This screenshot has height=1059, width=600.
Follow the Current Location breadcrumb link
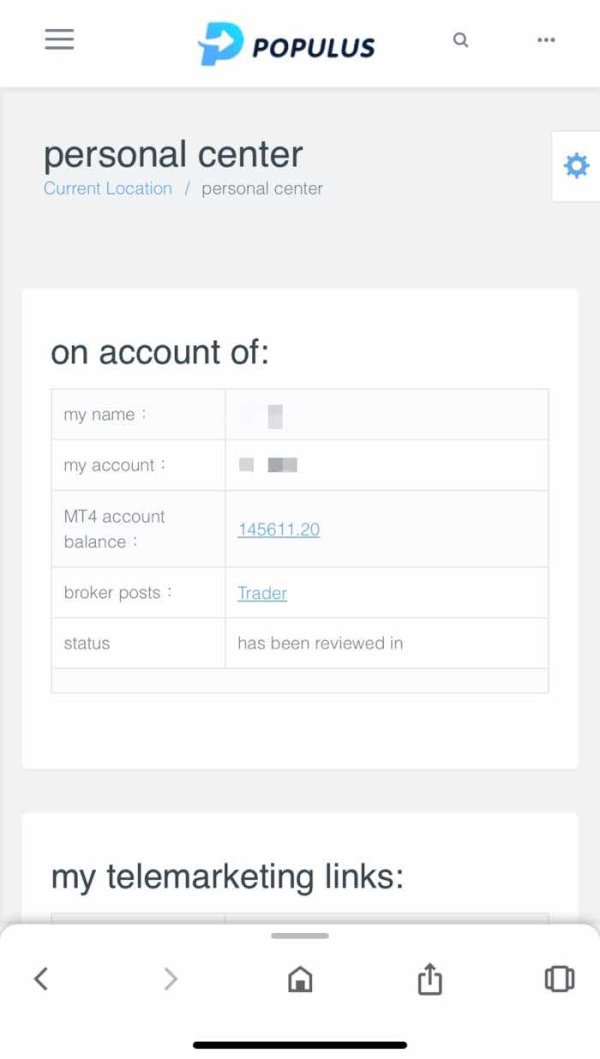[x=108, y=189]
